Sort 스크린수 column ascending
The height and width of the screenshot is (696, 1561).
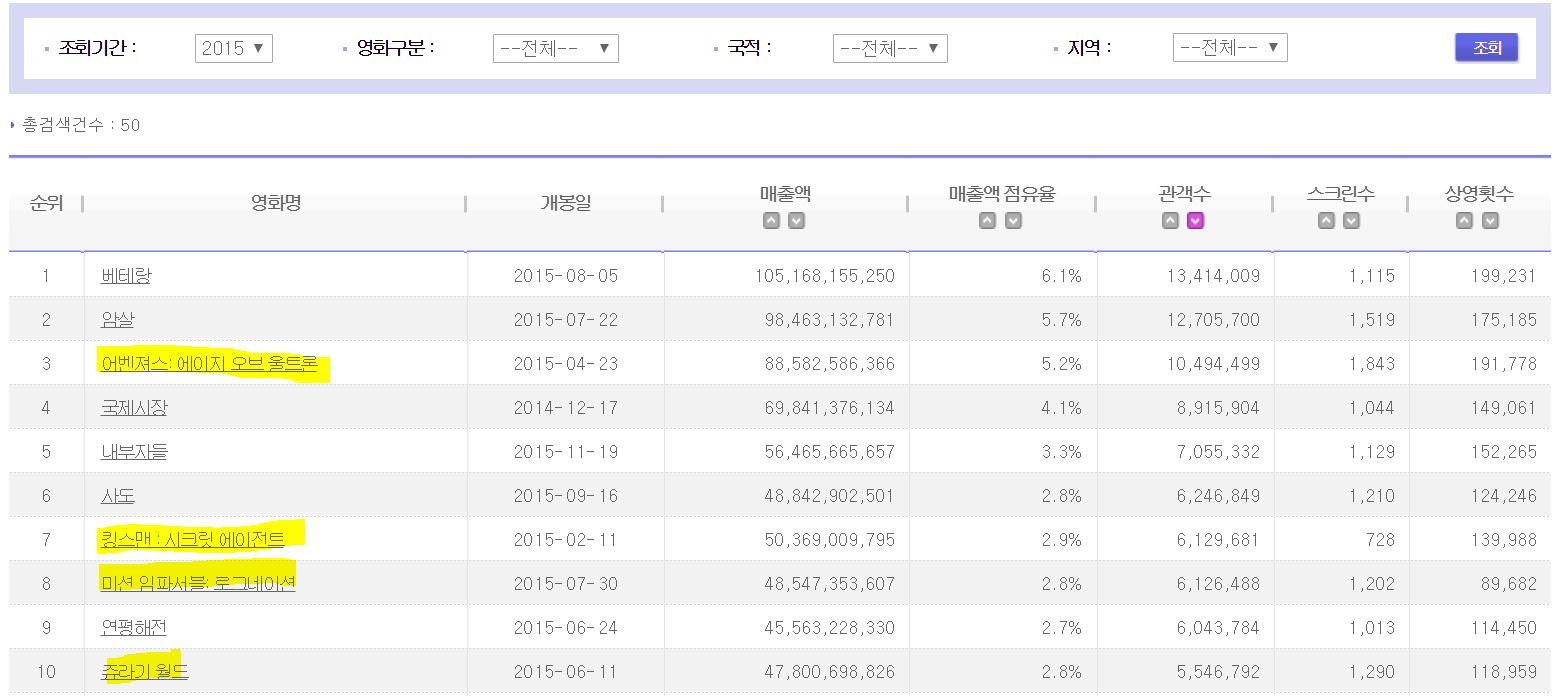(1326, 221)
